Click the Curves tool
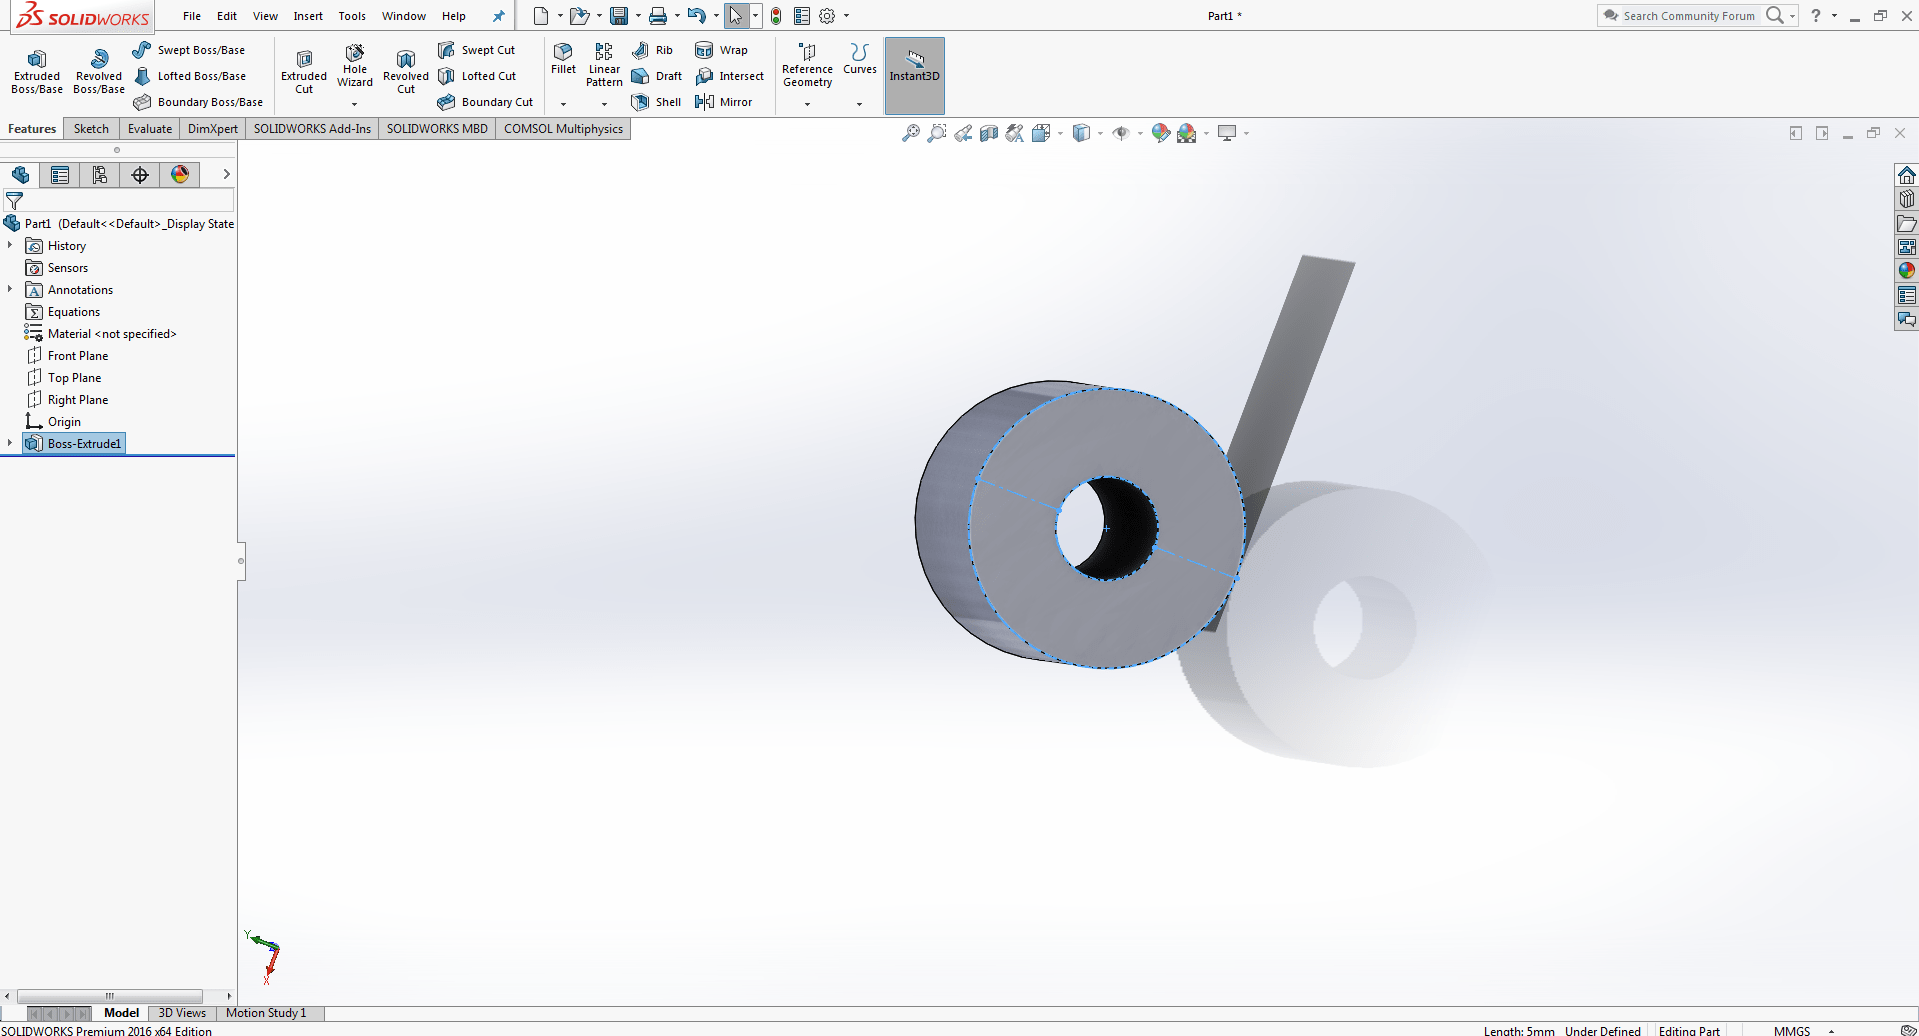Viewport: 1919px width, 1036px height. click(x=860, y=59)
